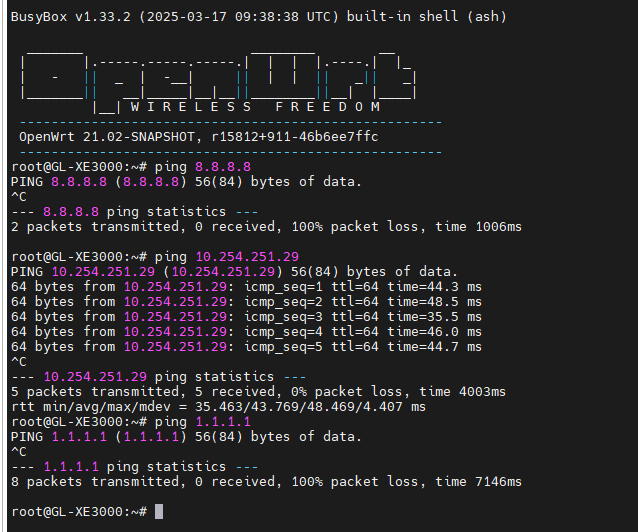Click the '2 packets transmitted' result line
The image size is (638, 532).
pyautogui.click(x=265, y=226)
